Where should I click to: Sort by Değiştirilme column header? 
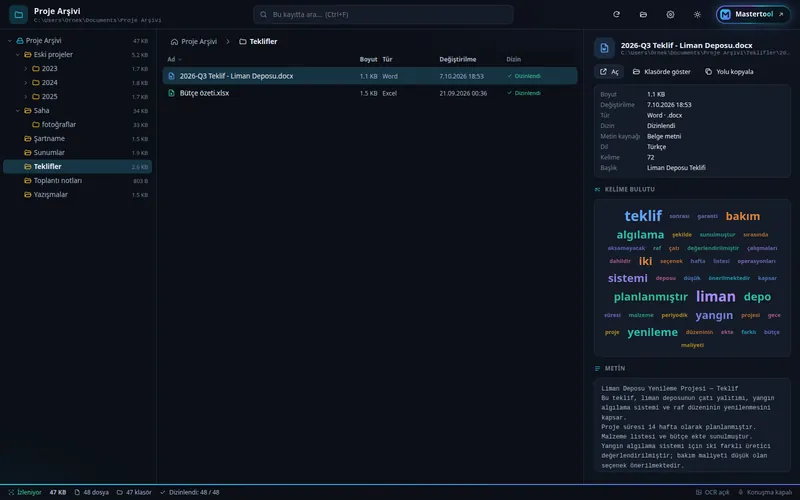coord(458,59)
